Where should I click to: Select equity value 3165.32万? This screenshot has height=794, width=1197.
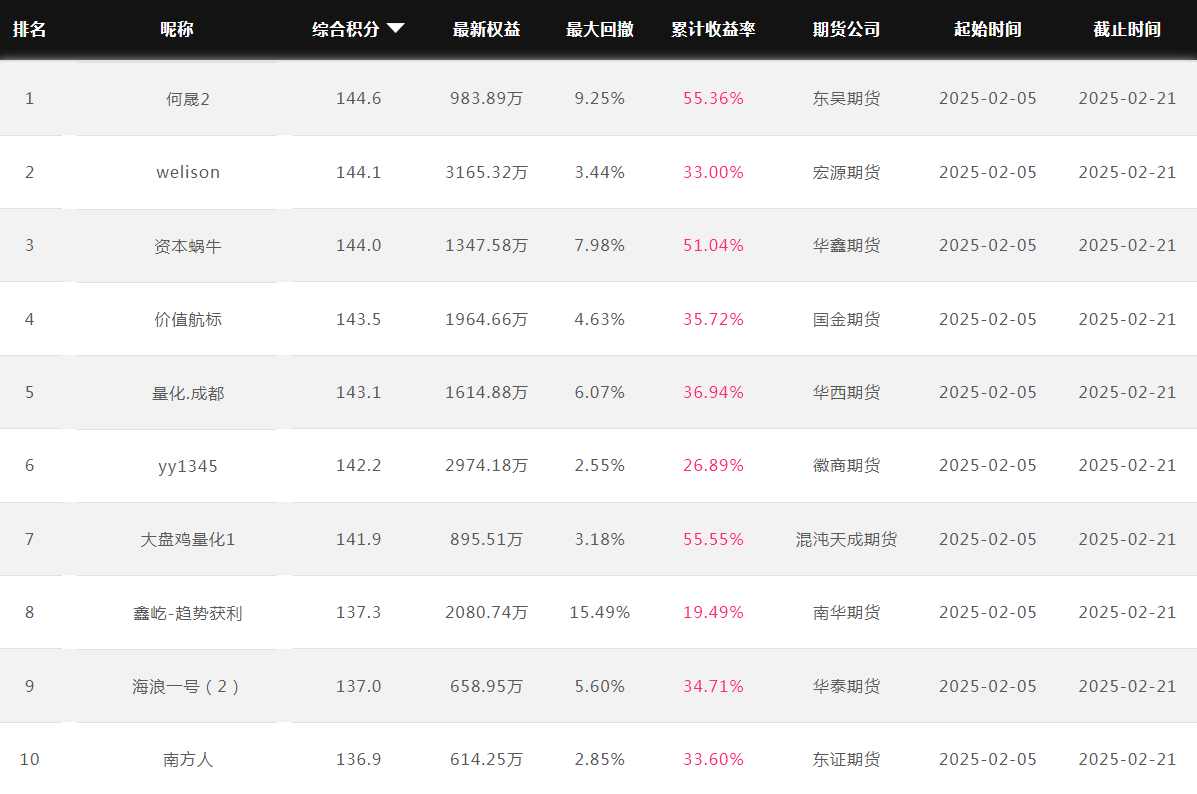pyautogui.click(x=486, y=173)
